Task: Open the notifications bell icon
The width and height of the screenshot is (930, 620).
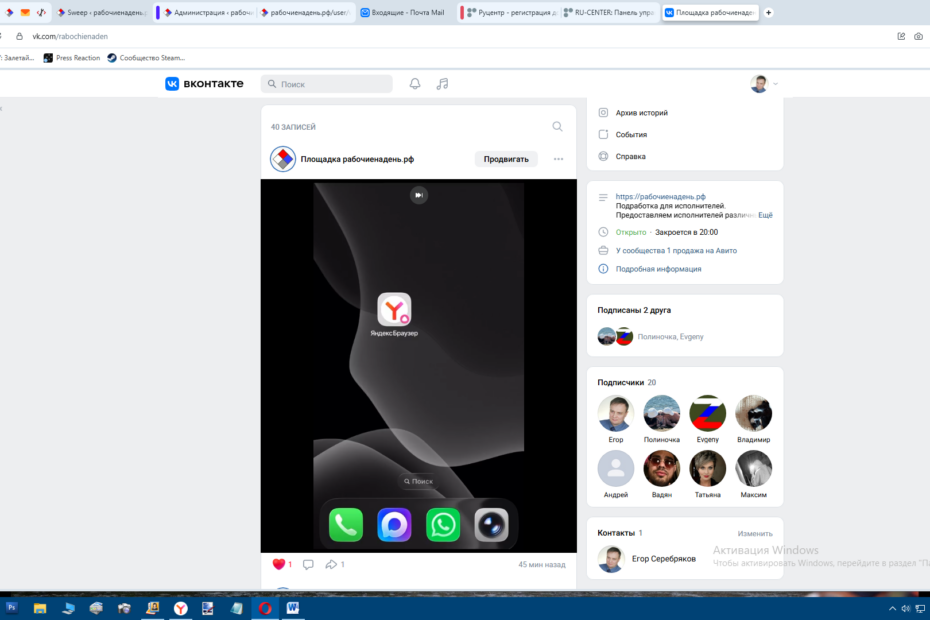Action: 415,84
